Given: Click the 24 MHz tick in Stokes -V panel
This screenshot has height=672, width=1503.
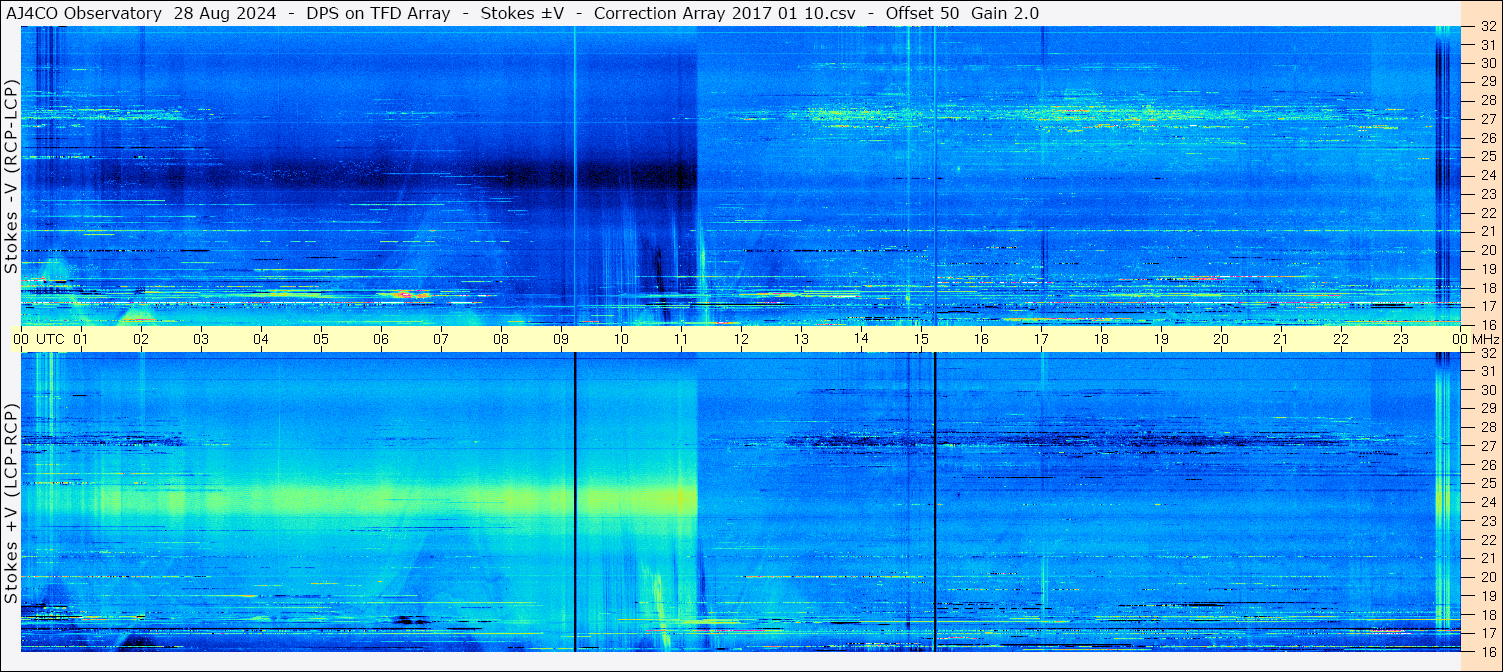Looking at the screenshot, I should pos(1487,175).
